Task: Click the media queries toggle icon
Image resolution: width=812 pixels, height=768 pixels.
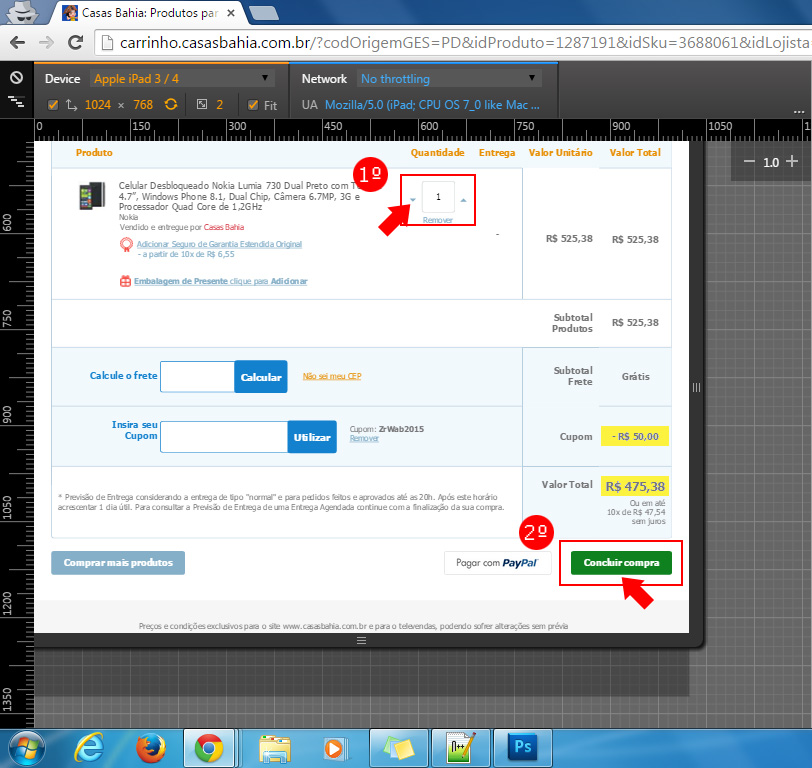Action: [15, 101]
